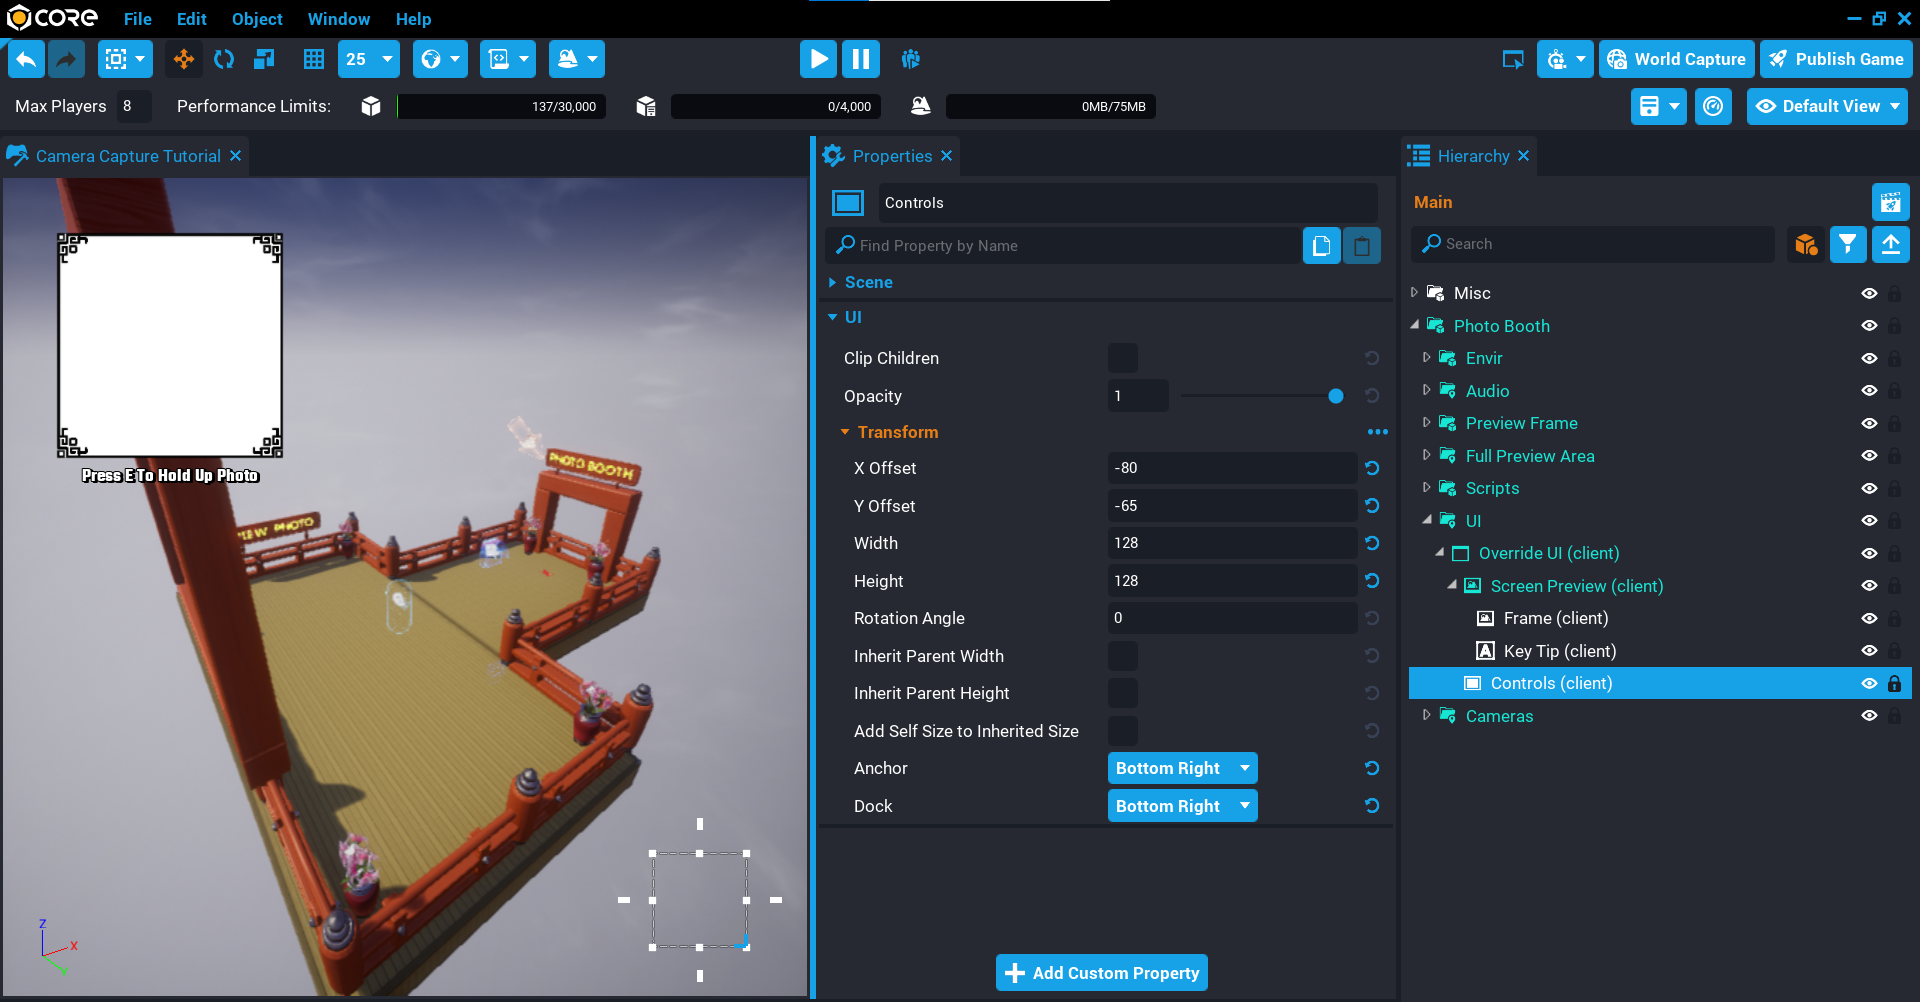Select the Scale tool icon
The height and width of the screenshot is (1002, 1920).
click(264, 60)
